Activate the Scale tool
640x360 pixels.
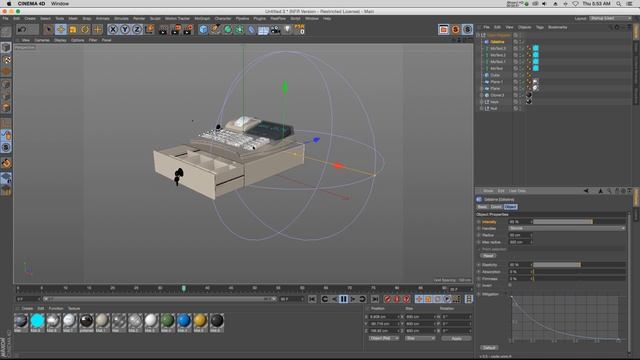(73, 29)
